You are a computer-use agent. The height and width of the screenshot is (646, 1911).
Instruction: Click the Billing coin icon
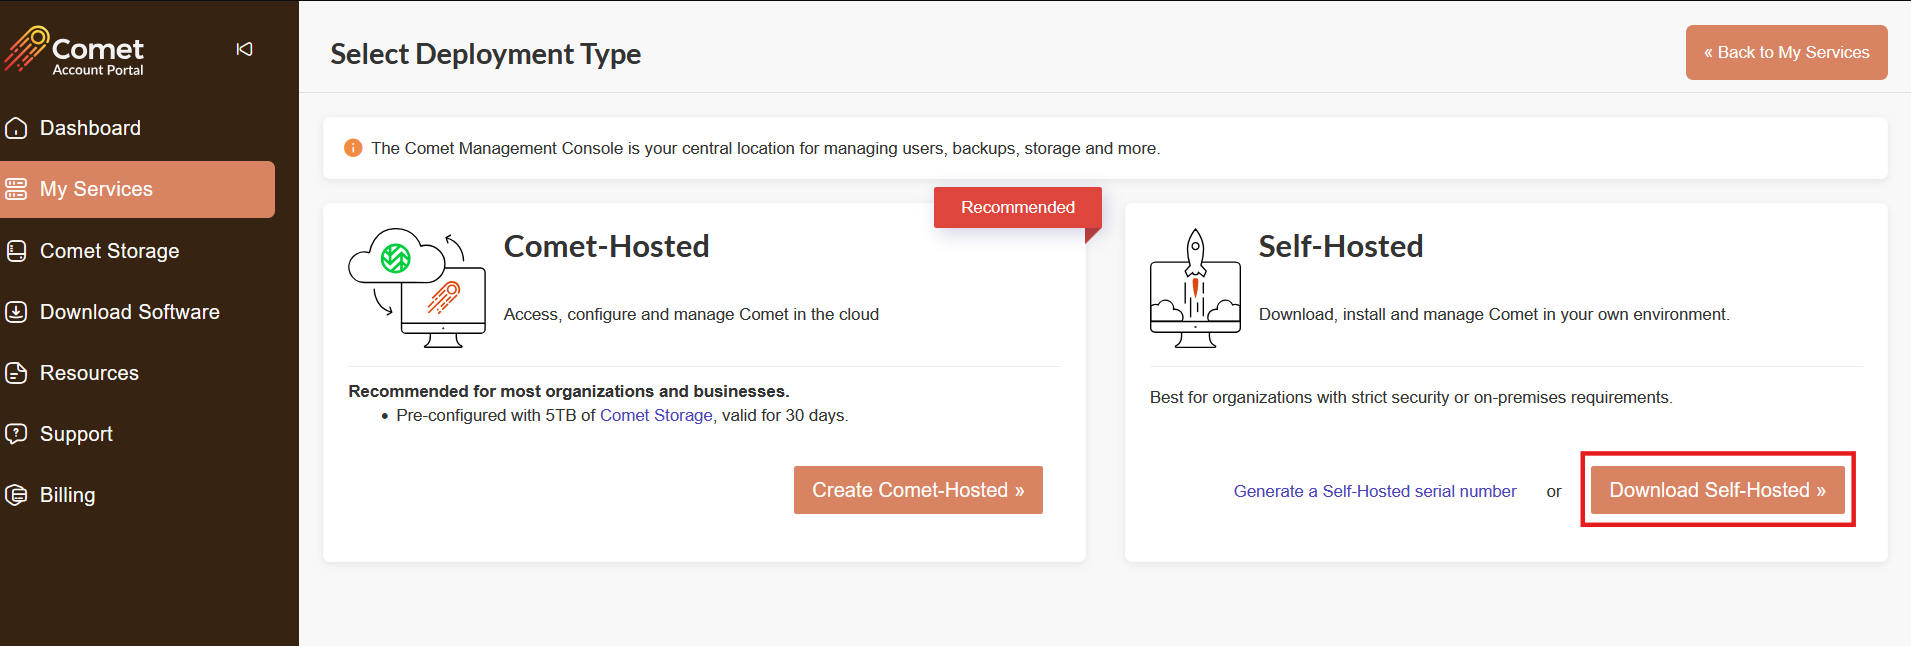click(16, 495)
